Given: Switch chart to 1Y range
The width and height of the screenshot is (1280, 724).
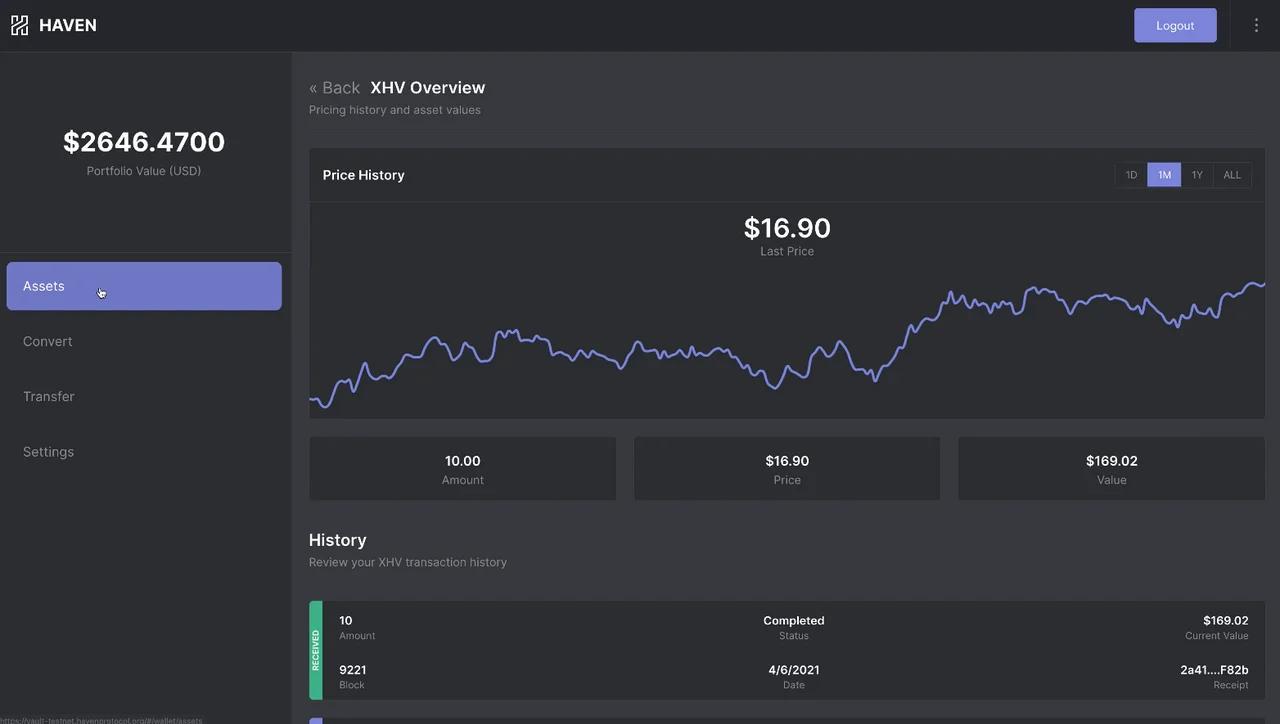Looking at the screenshot, I should (x=1194, y=173).
